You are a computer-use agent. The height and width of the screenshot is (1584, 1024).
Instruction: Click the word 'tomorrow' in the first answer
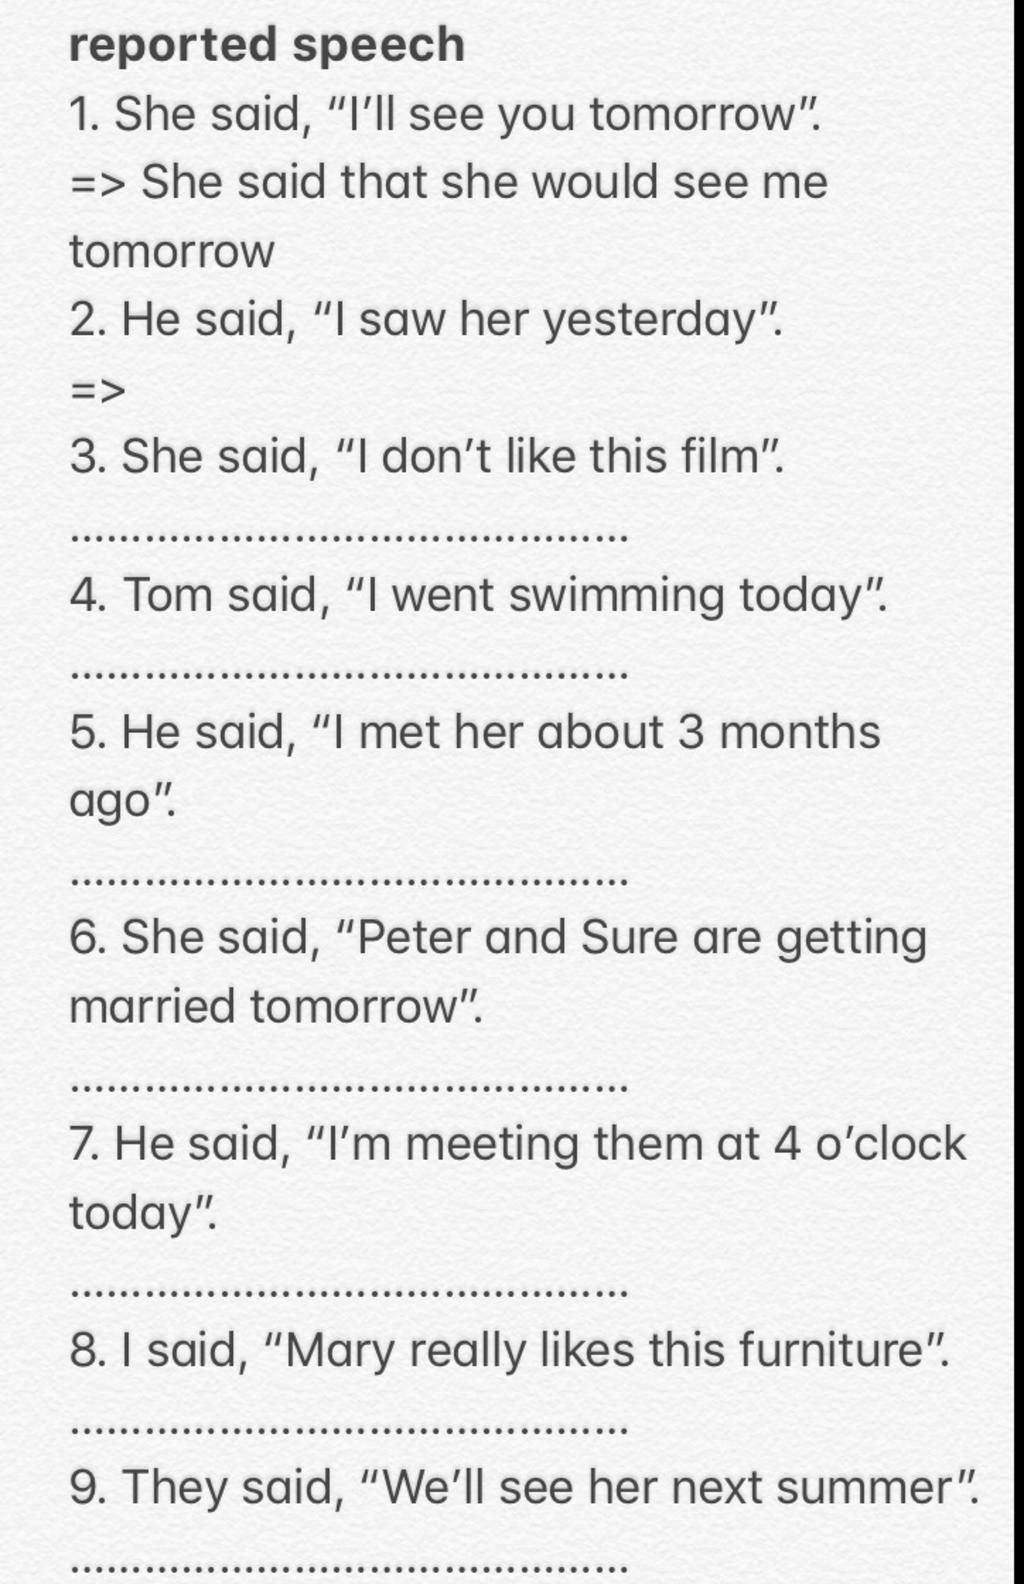click(x=172, y=252)
